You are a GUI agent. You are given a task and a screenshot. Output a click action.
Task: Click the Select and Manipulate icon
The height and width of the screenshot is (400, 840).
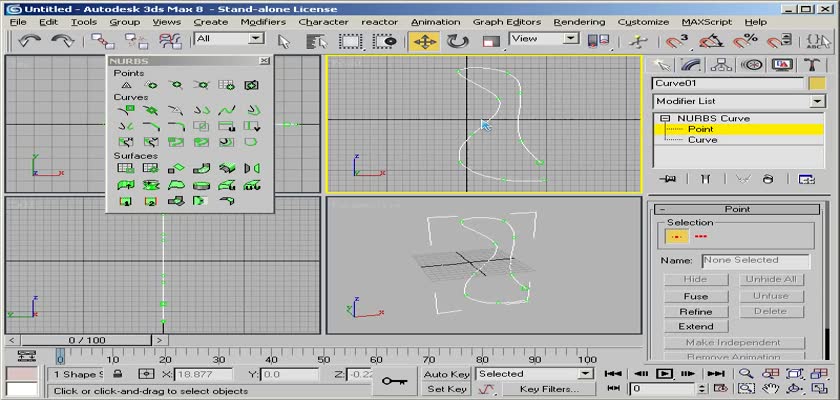pyautogui.click(x=638, y=41)
